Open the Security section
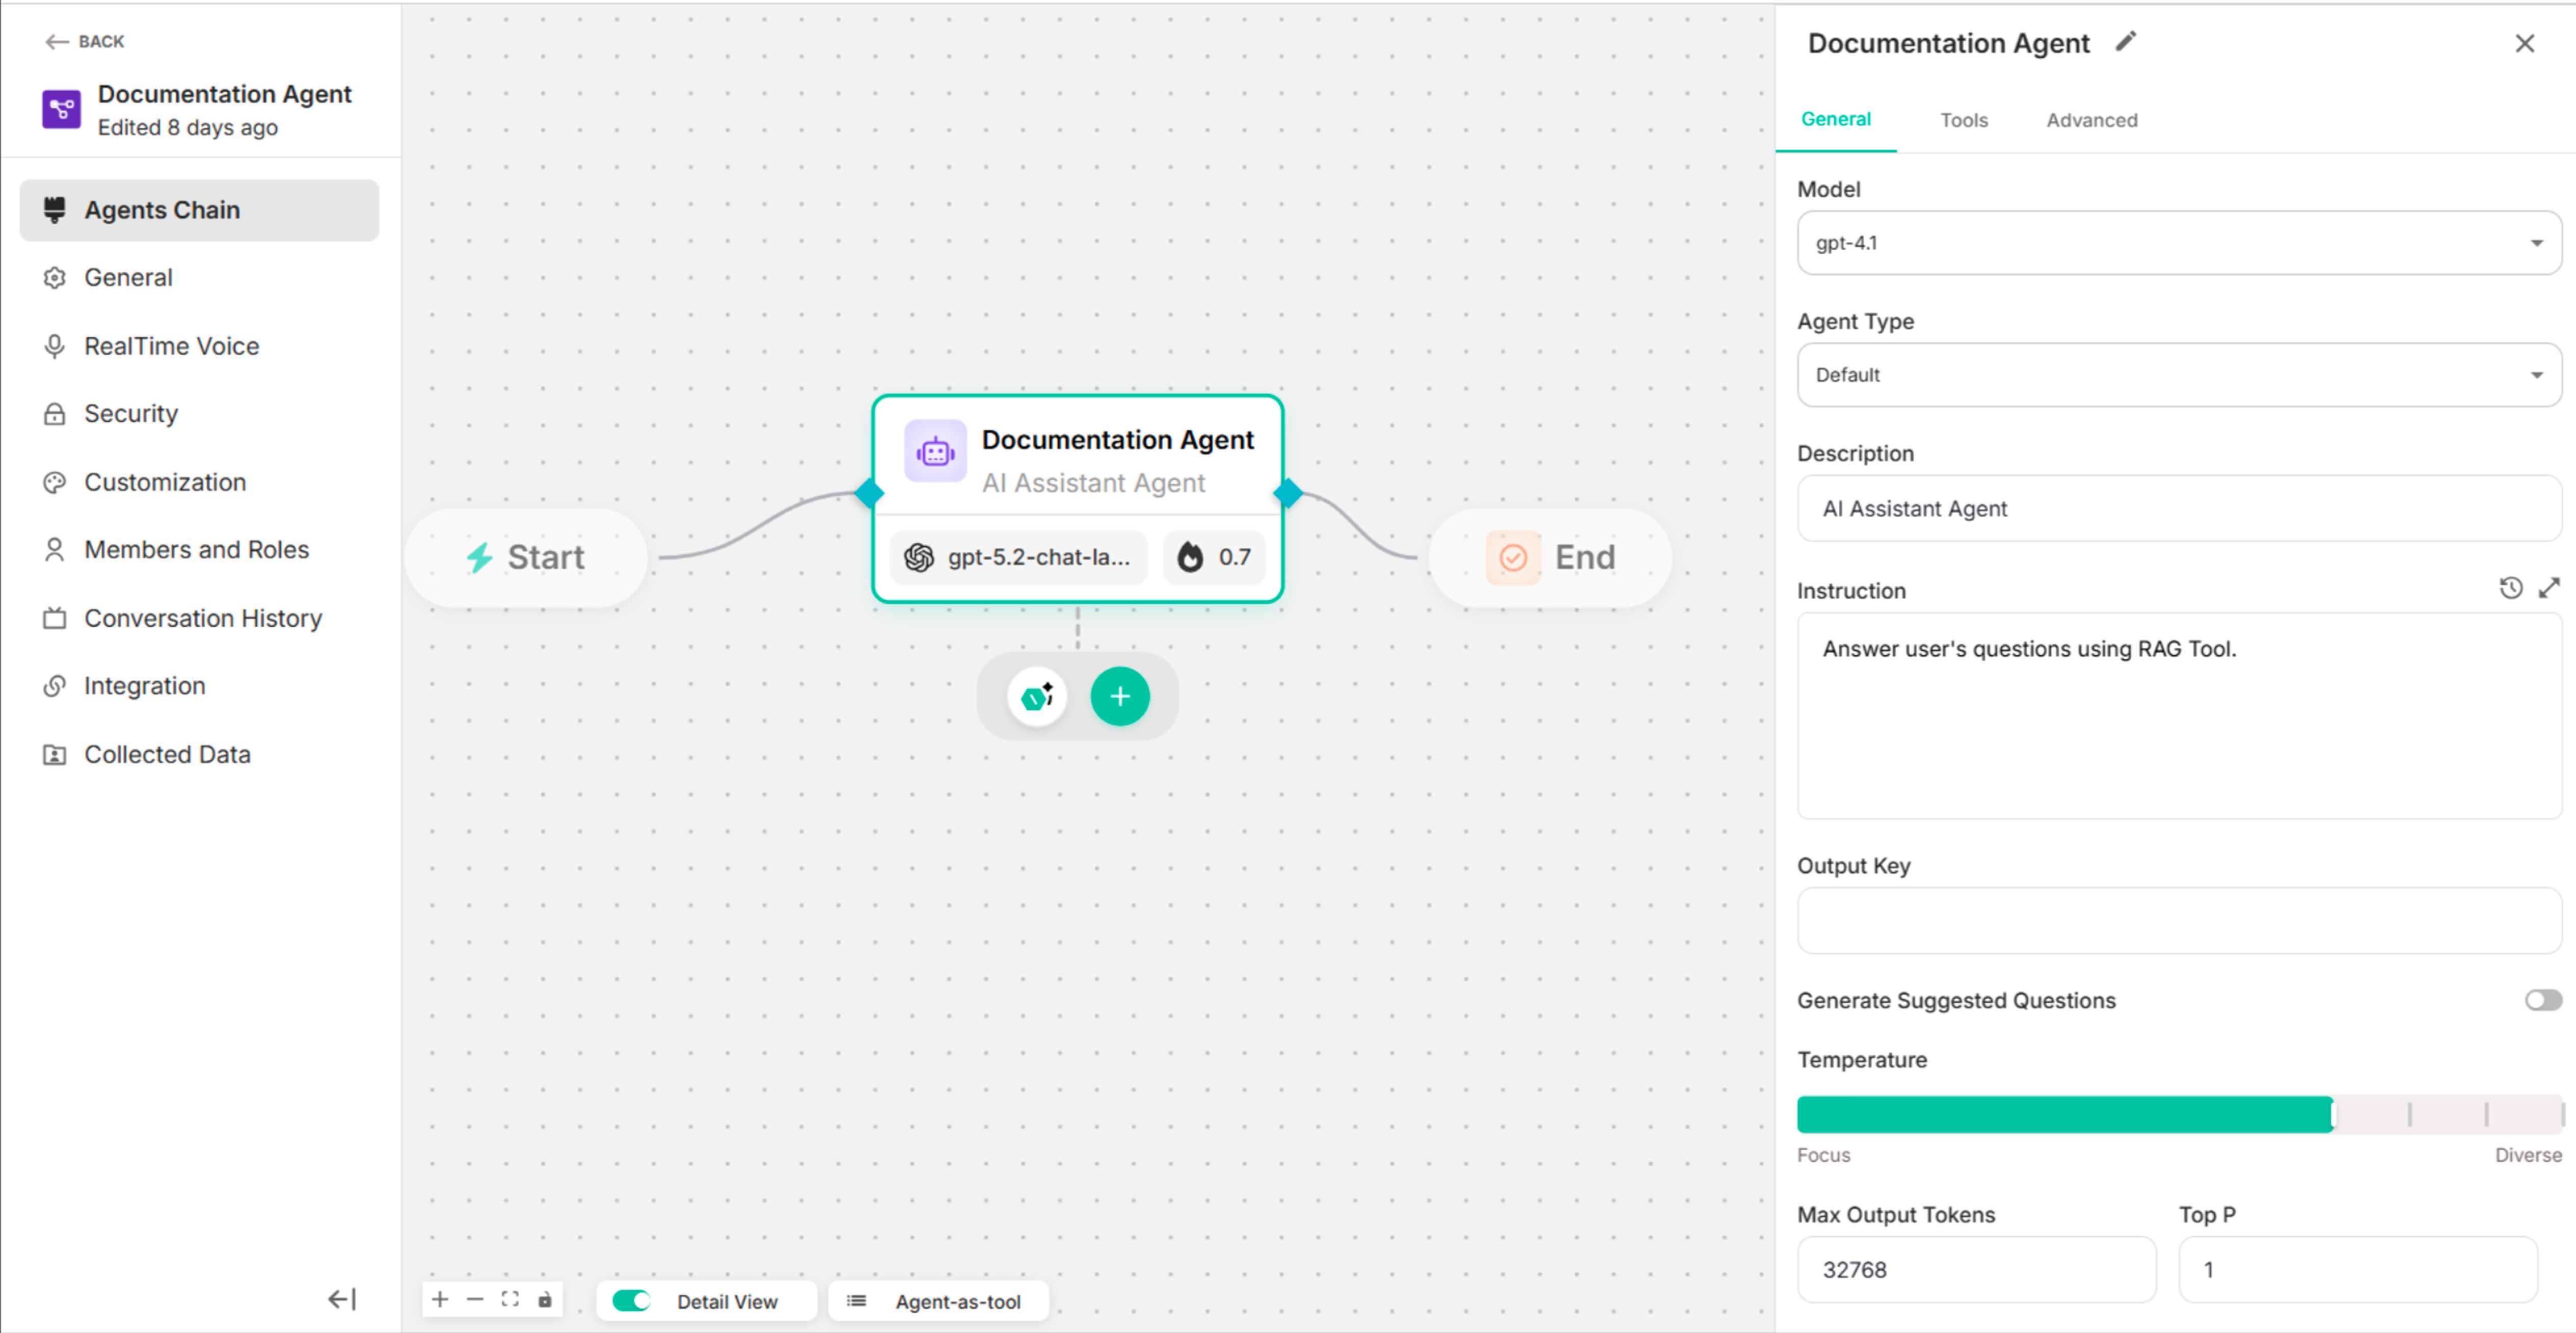Viewport: 2576px width, 1333px height. (x=130, y=413)
